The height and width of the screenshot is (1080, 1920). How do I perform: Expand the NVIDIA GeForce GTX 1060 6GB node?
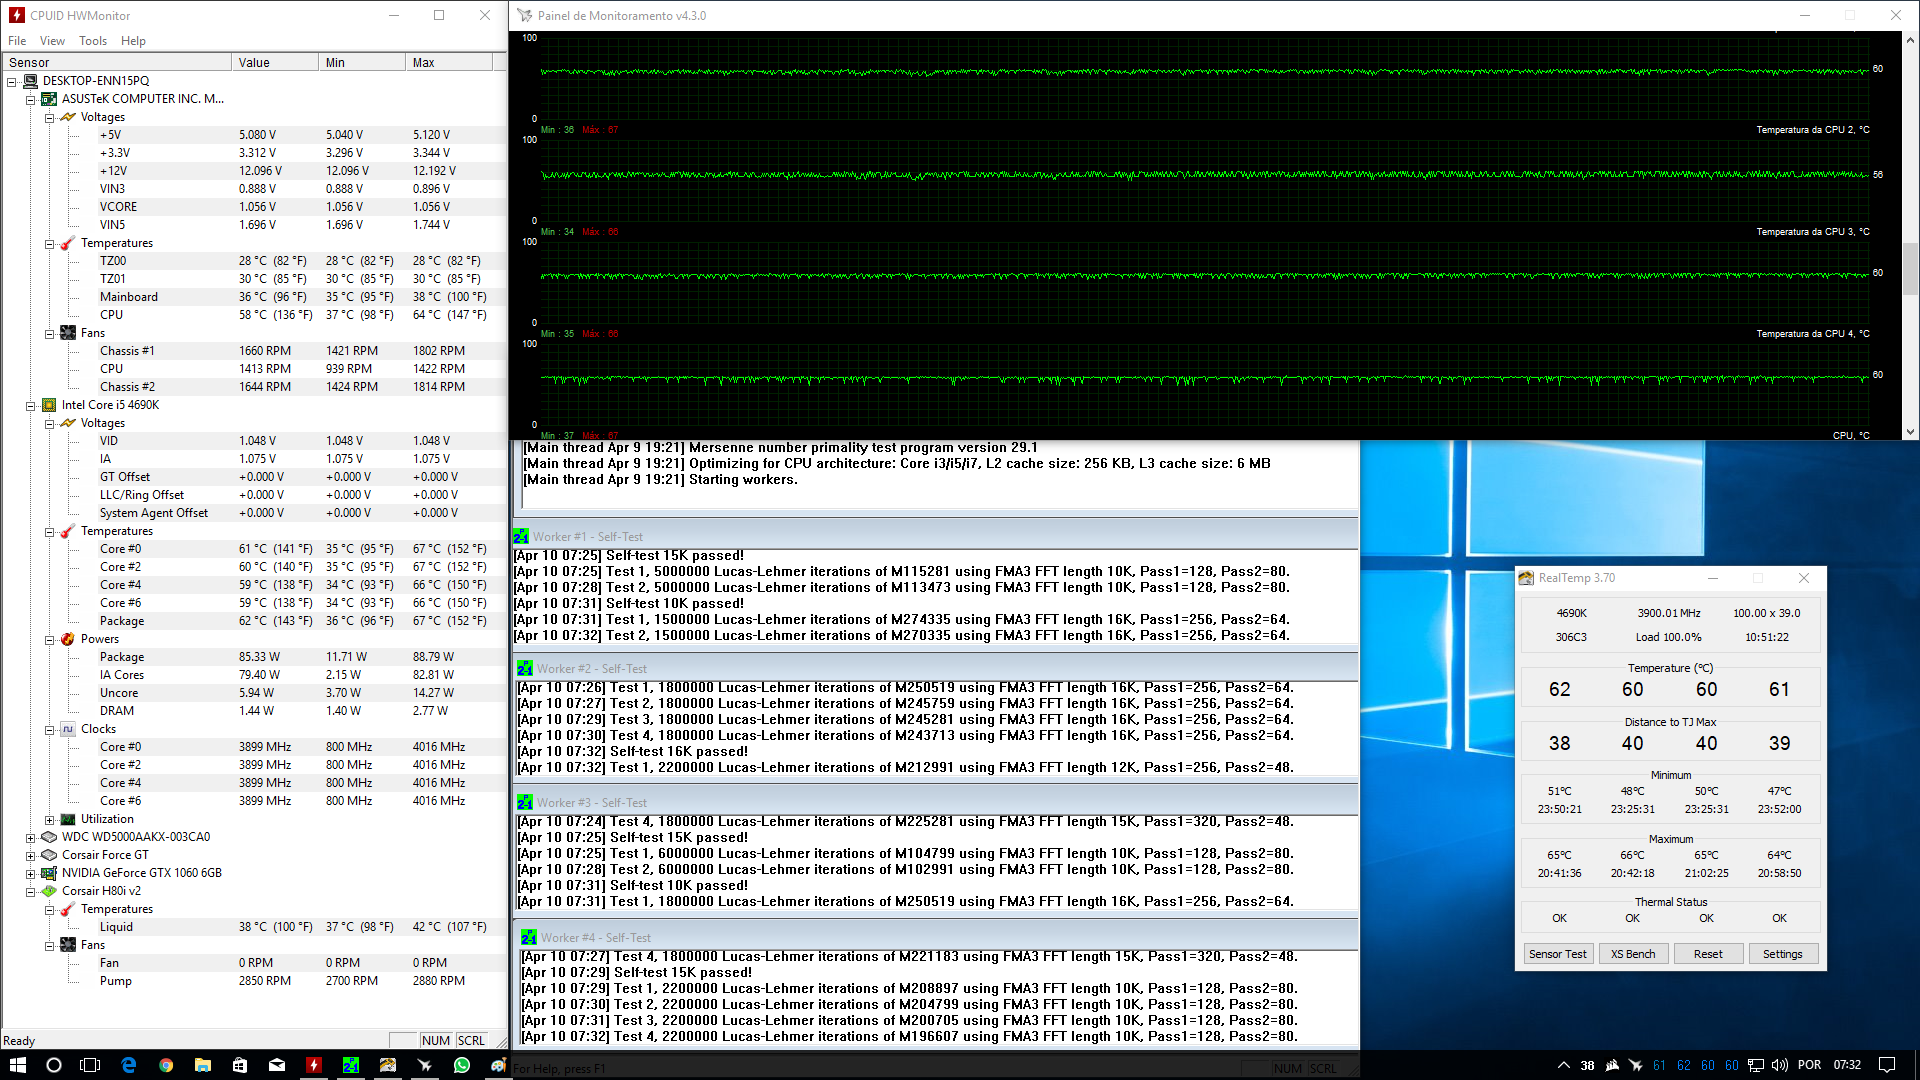point(30,873)
